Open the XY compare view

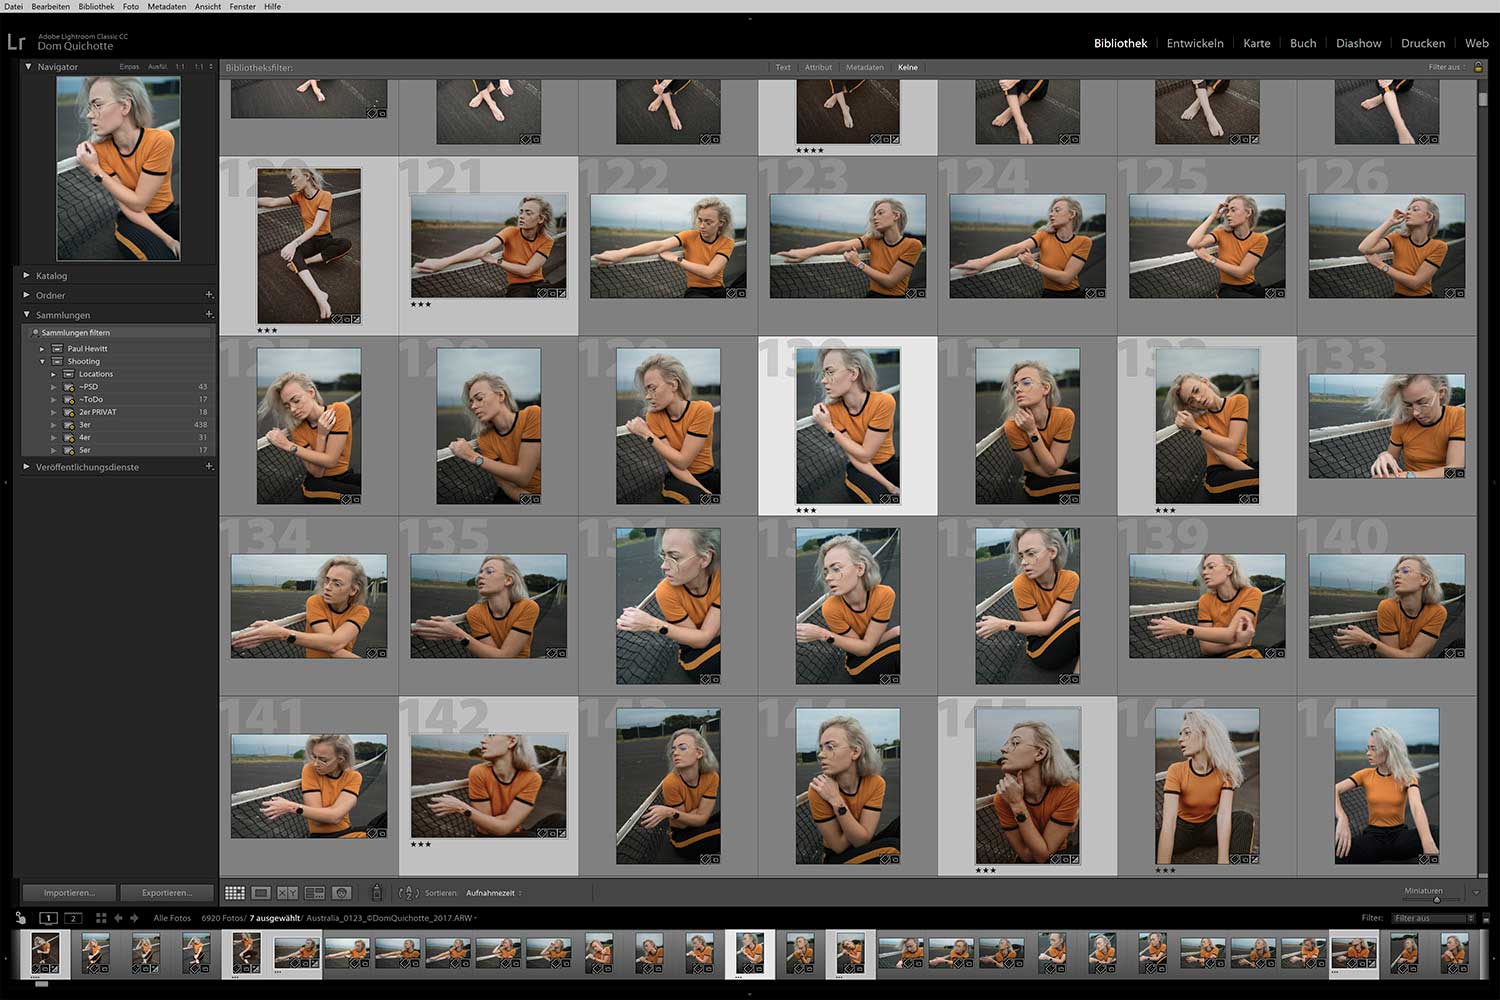tap(287, 893)
